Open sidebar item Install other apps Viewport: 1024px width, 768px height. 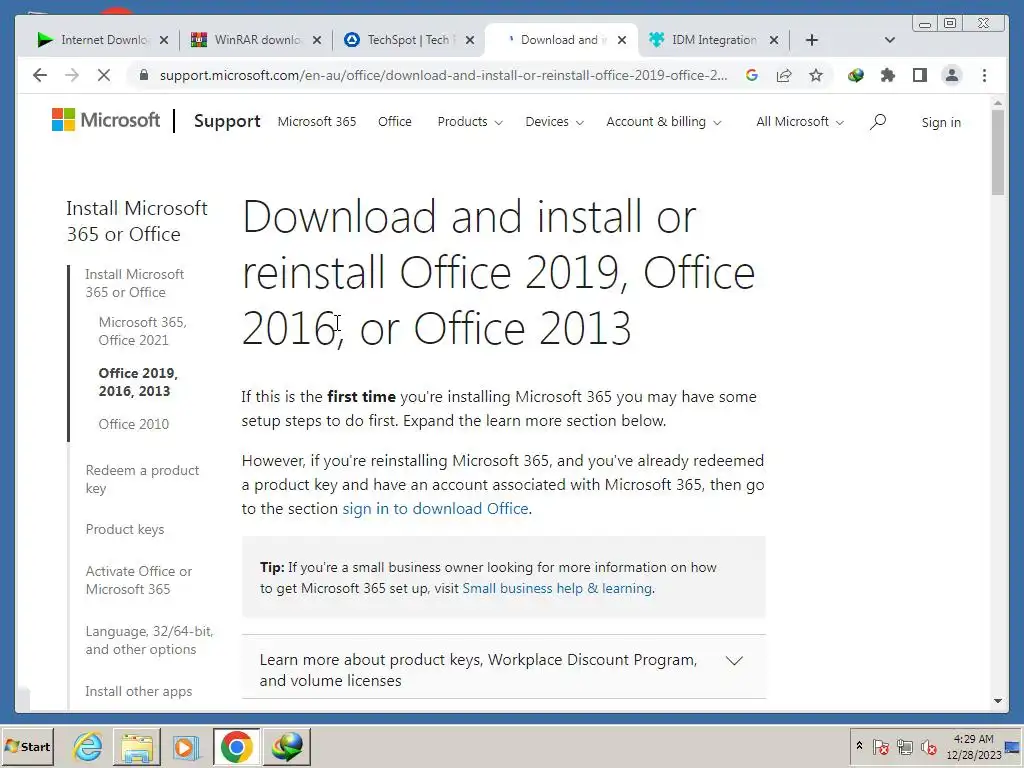[138, 690]
